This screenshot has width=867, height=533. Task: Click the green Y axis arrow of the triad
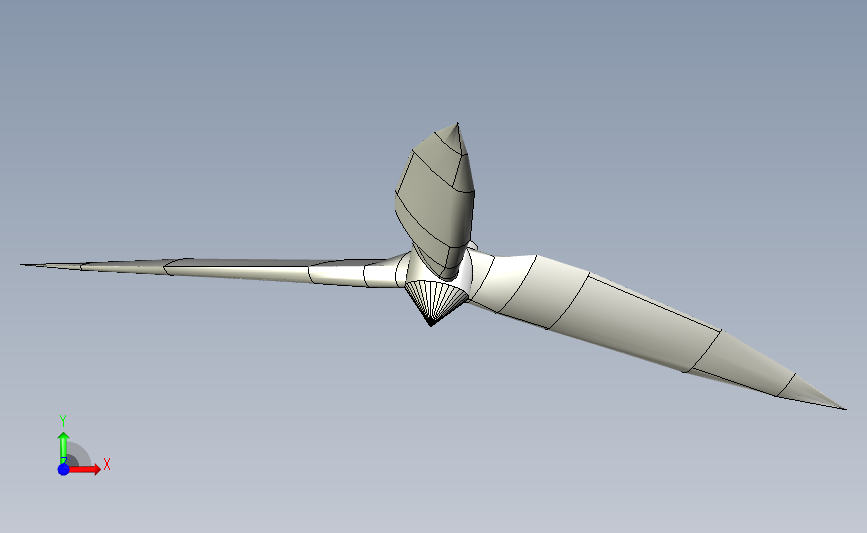[x=64, y=448]
